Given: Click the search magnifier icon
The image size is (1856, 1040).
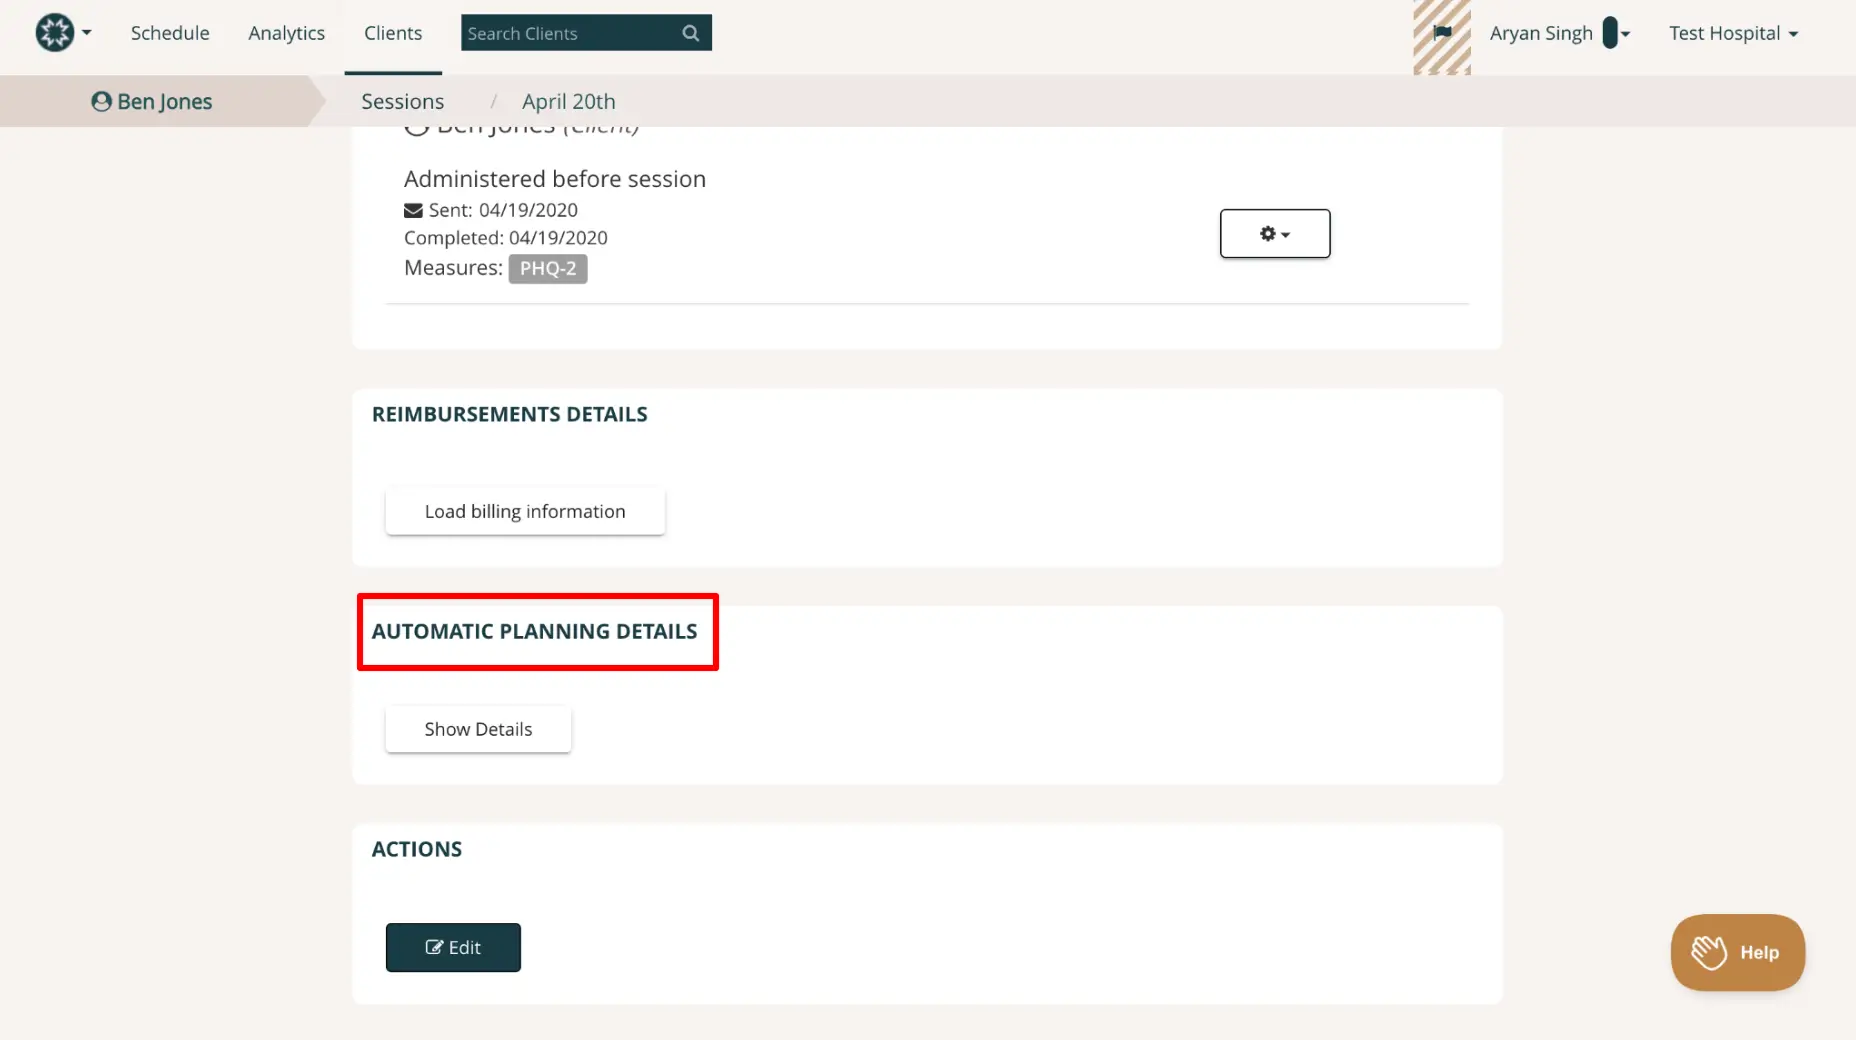Looking at the screenshot, I should coord(690,32).
